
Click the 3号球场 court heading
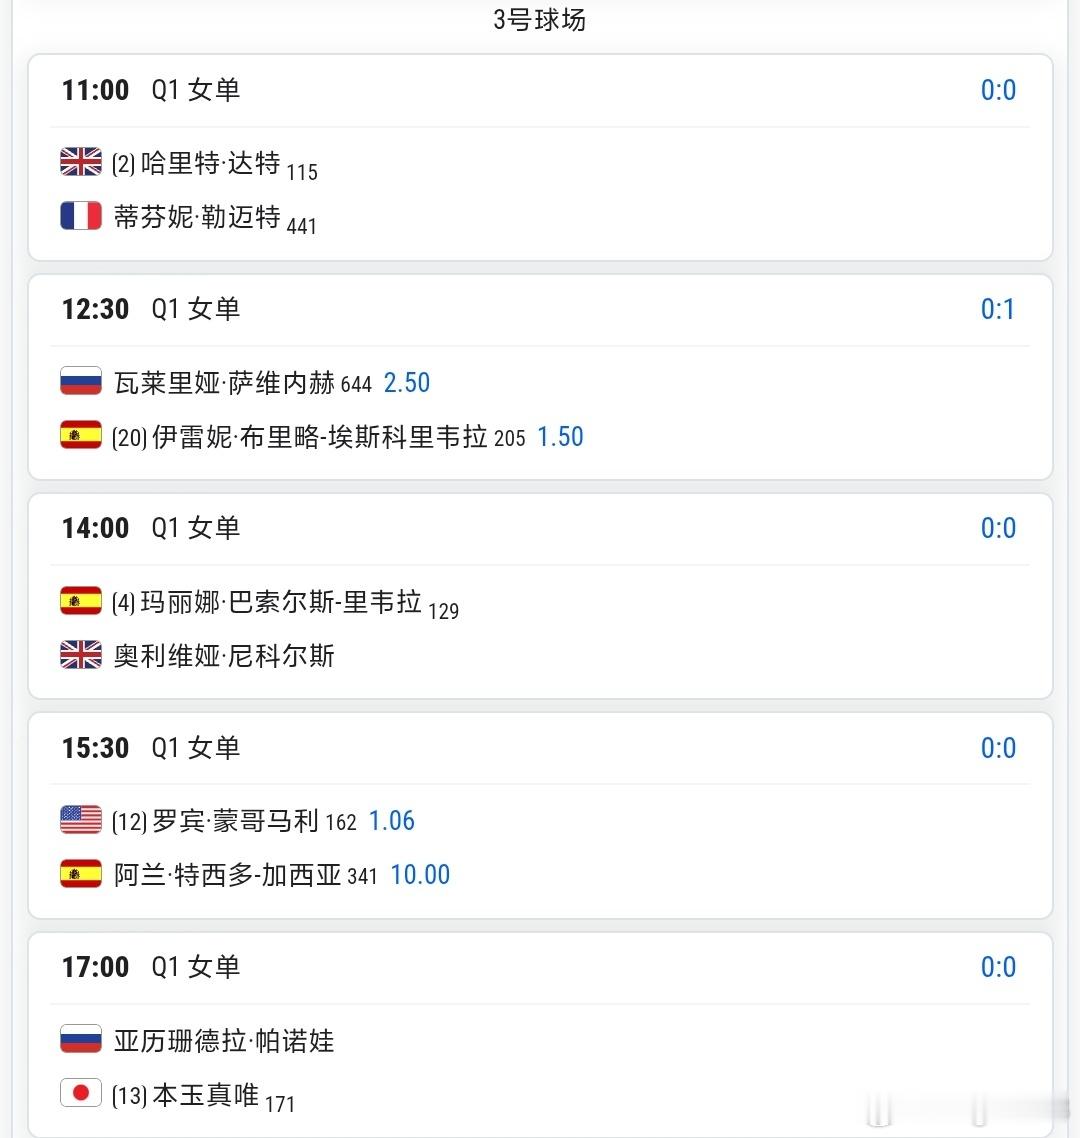[539, 20]
